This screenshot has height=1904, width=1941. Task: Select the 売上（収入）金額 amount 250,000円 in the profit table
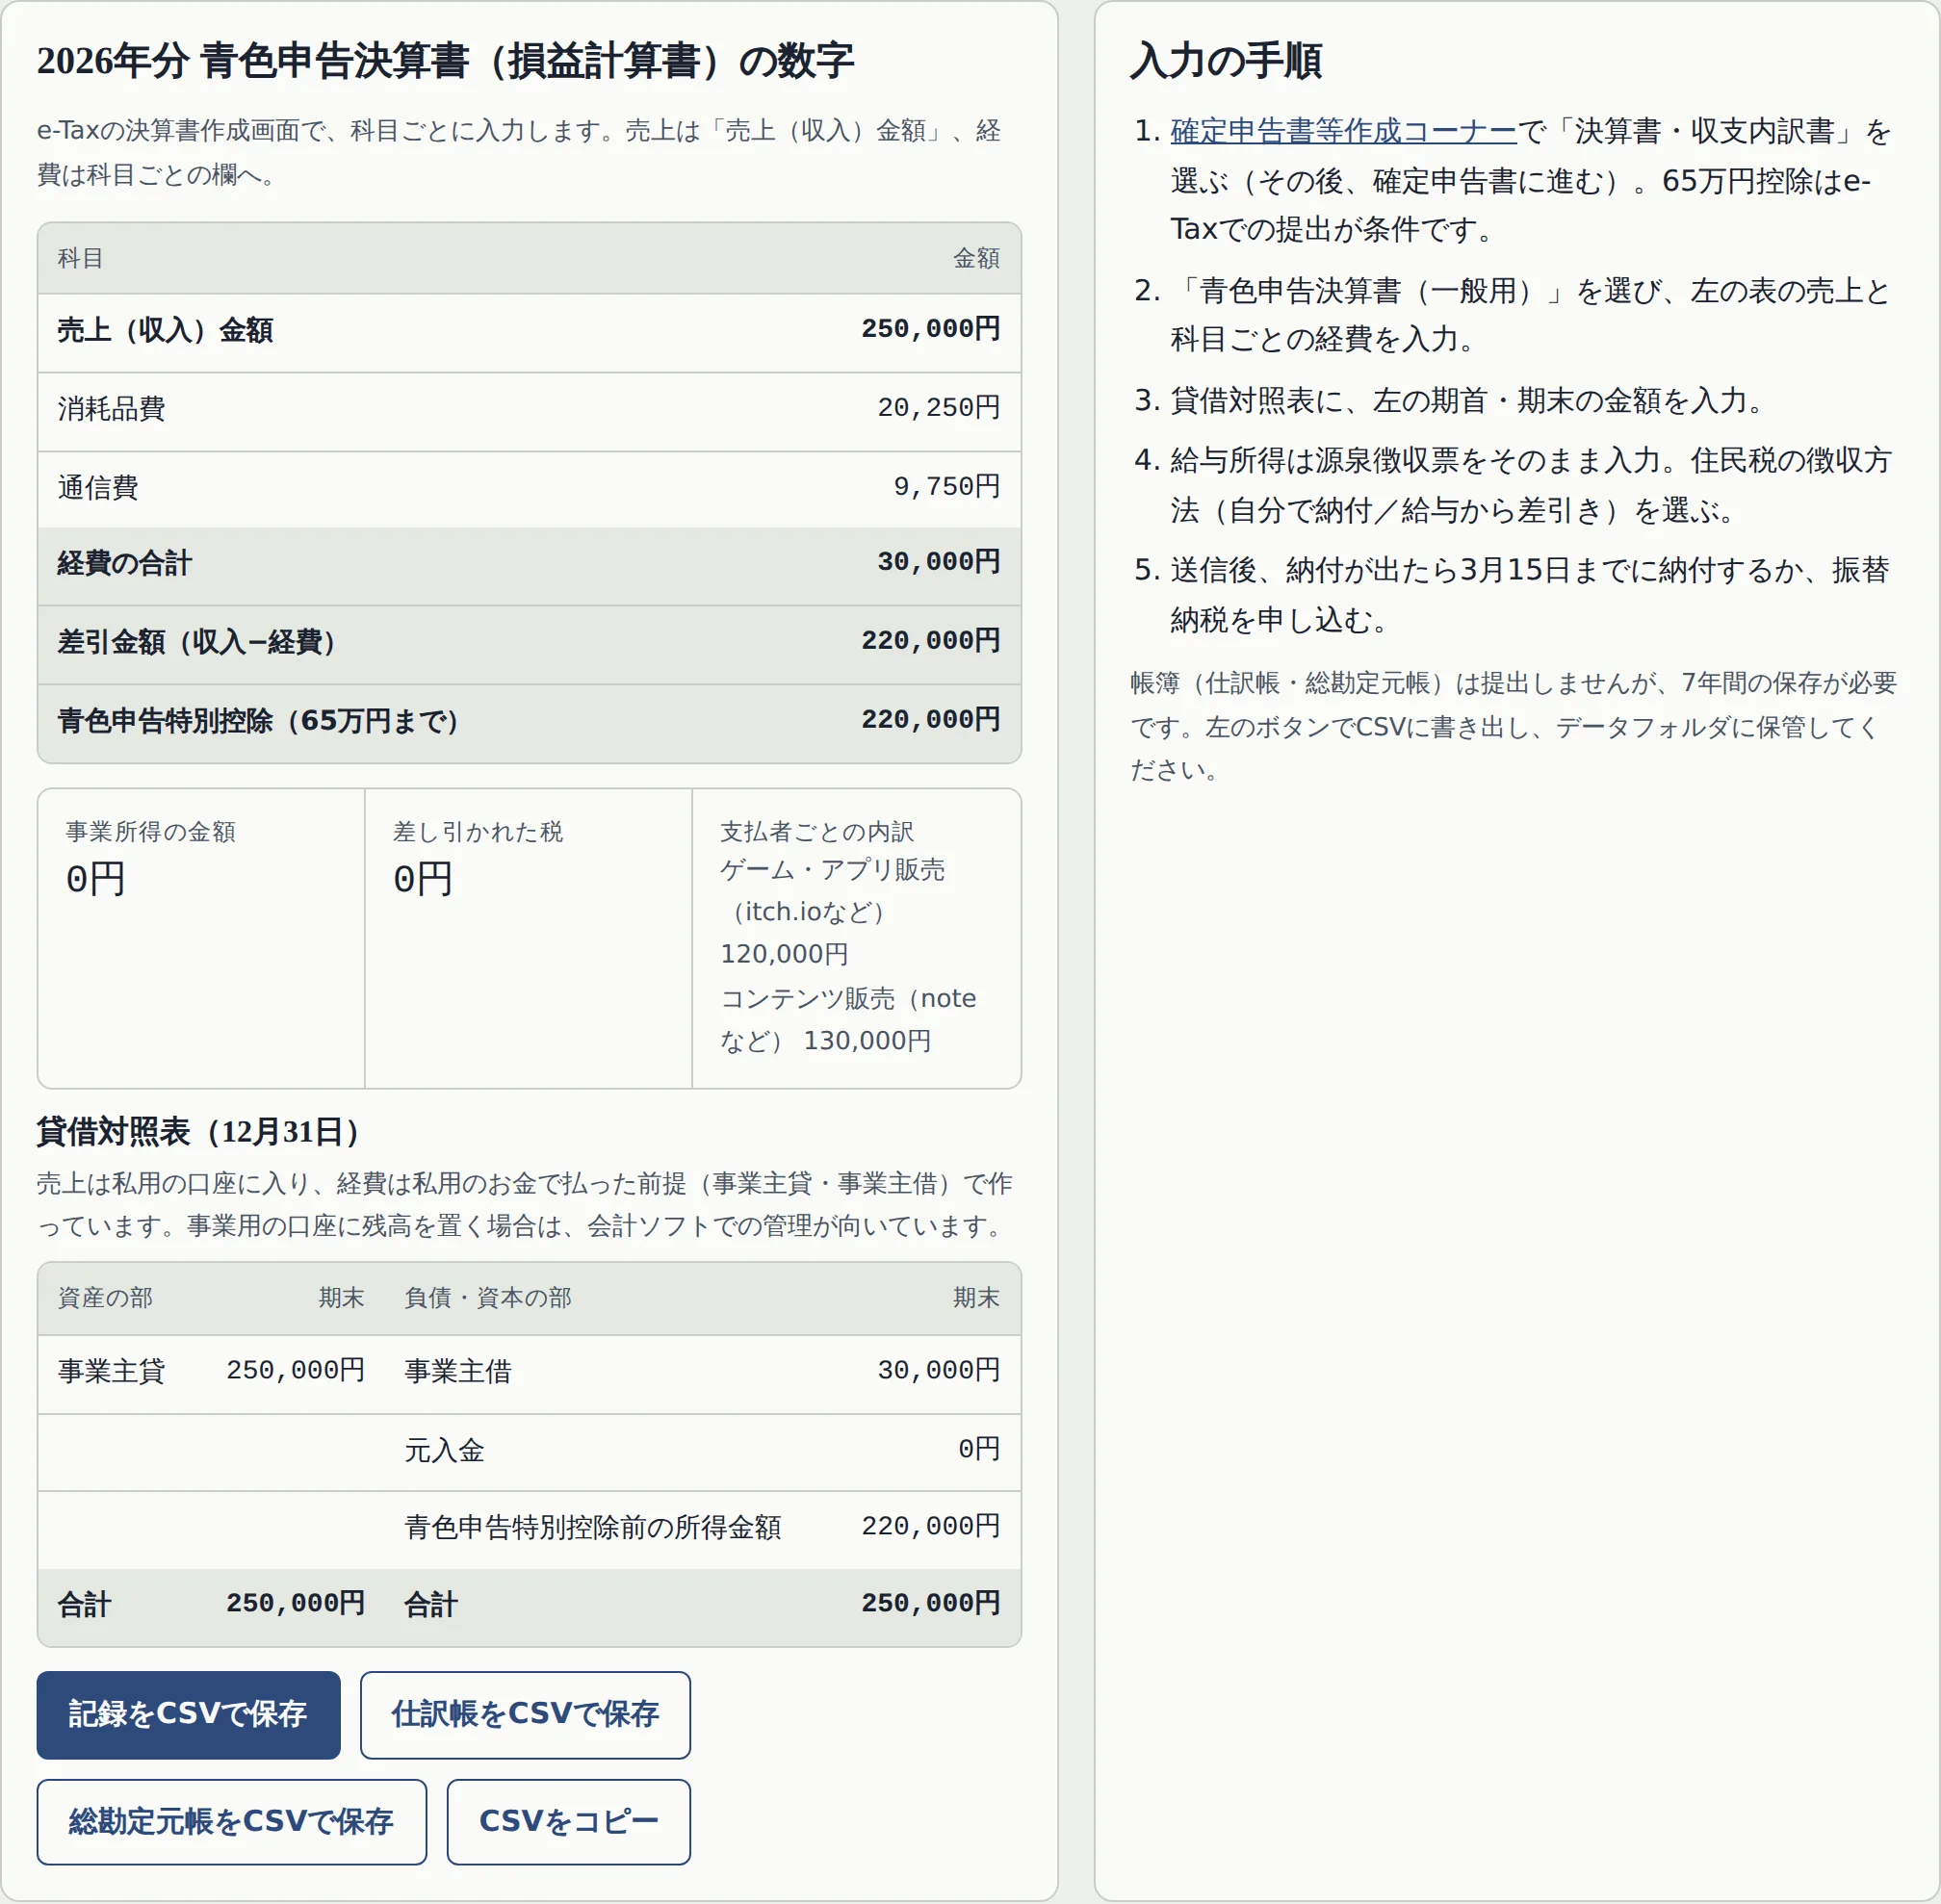(930, 329)
